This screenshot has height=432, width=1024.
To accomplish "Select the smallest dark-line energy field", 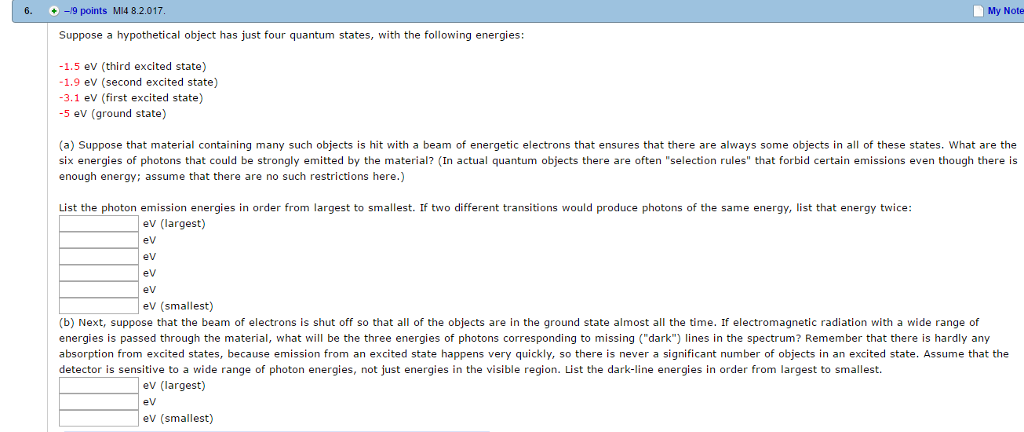I will pyautogui.click(x=99, y=418).
